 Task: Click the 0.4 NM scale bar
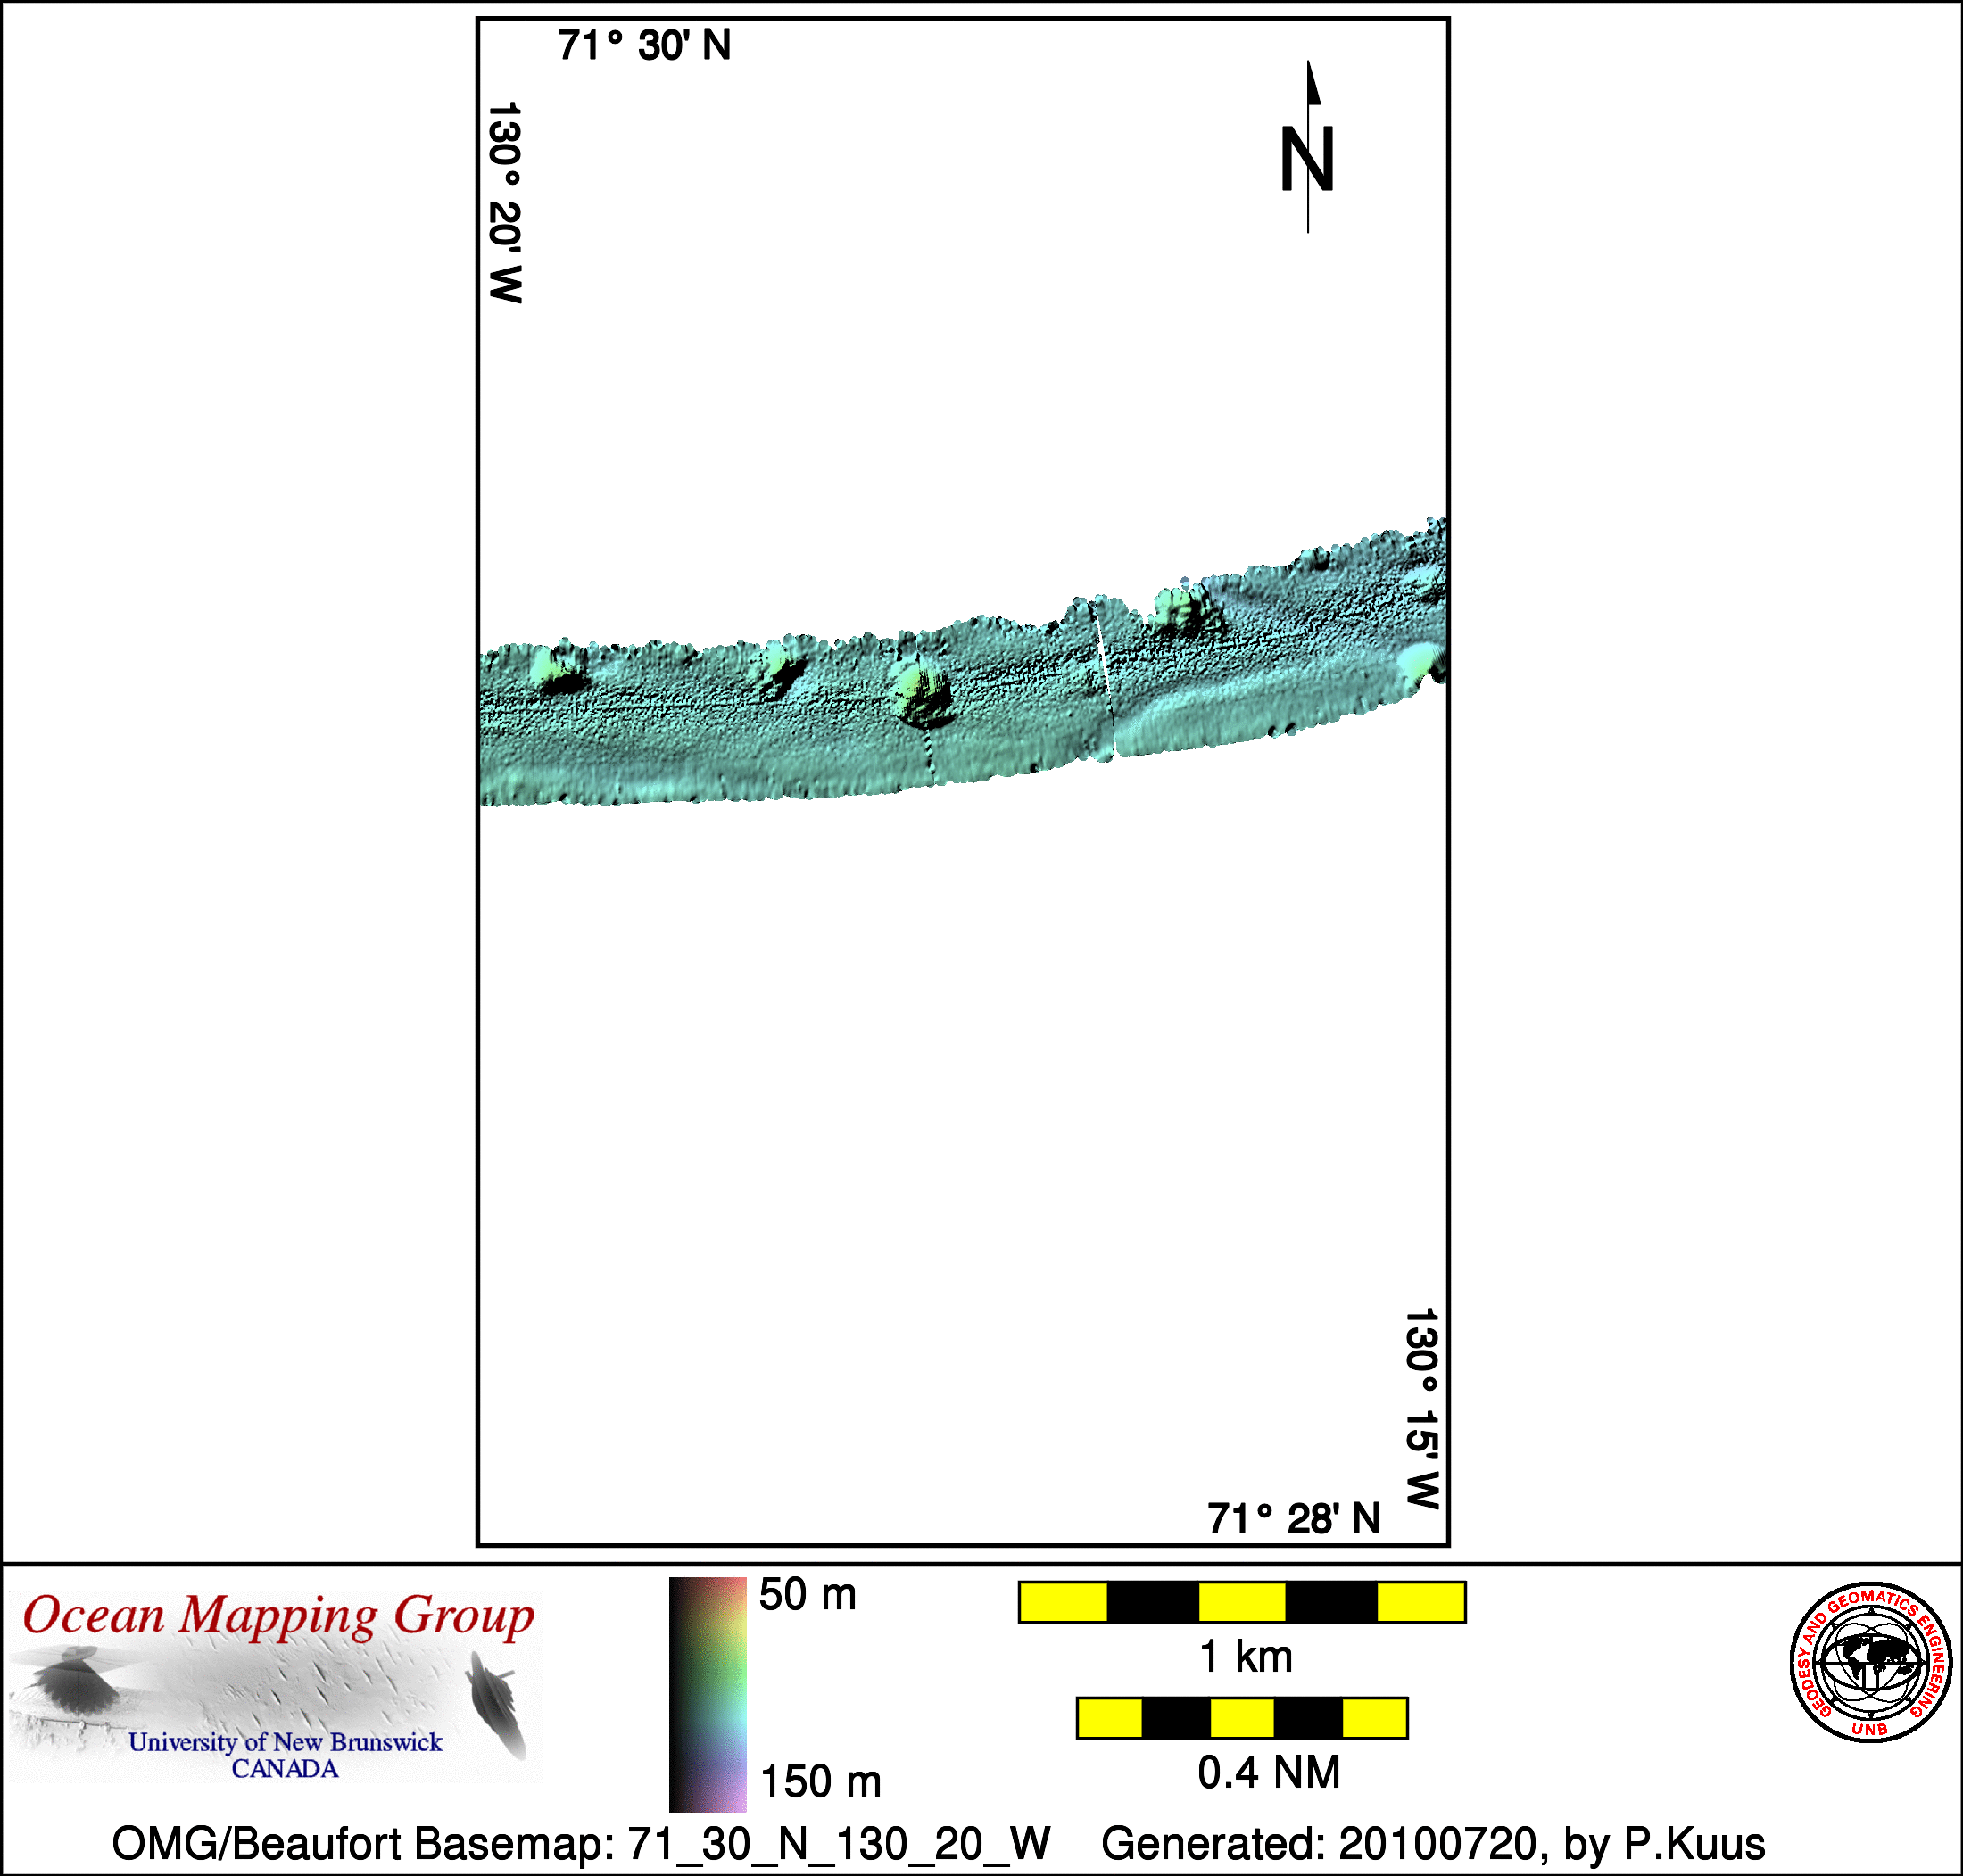(x=1241, y=1718)
